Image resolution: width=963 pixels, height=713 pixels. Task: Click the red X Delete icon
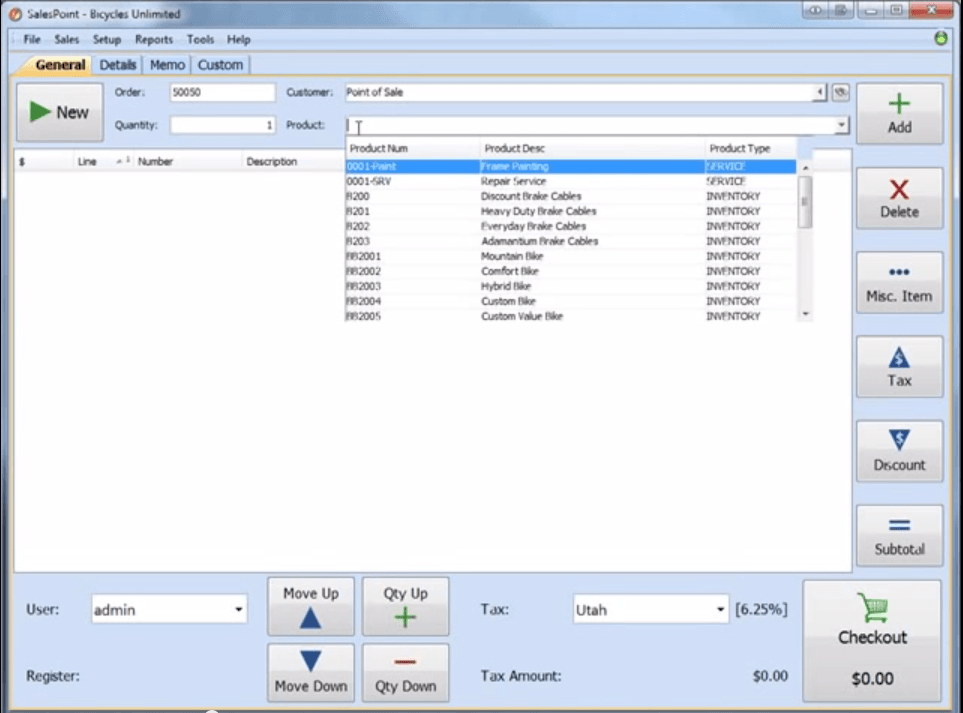click(898, 190)
